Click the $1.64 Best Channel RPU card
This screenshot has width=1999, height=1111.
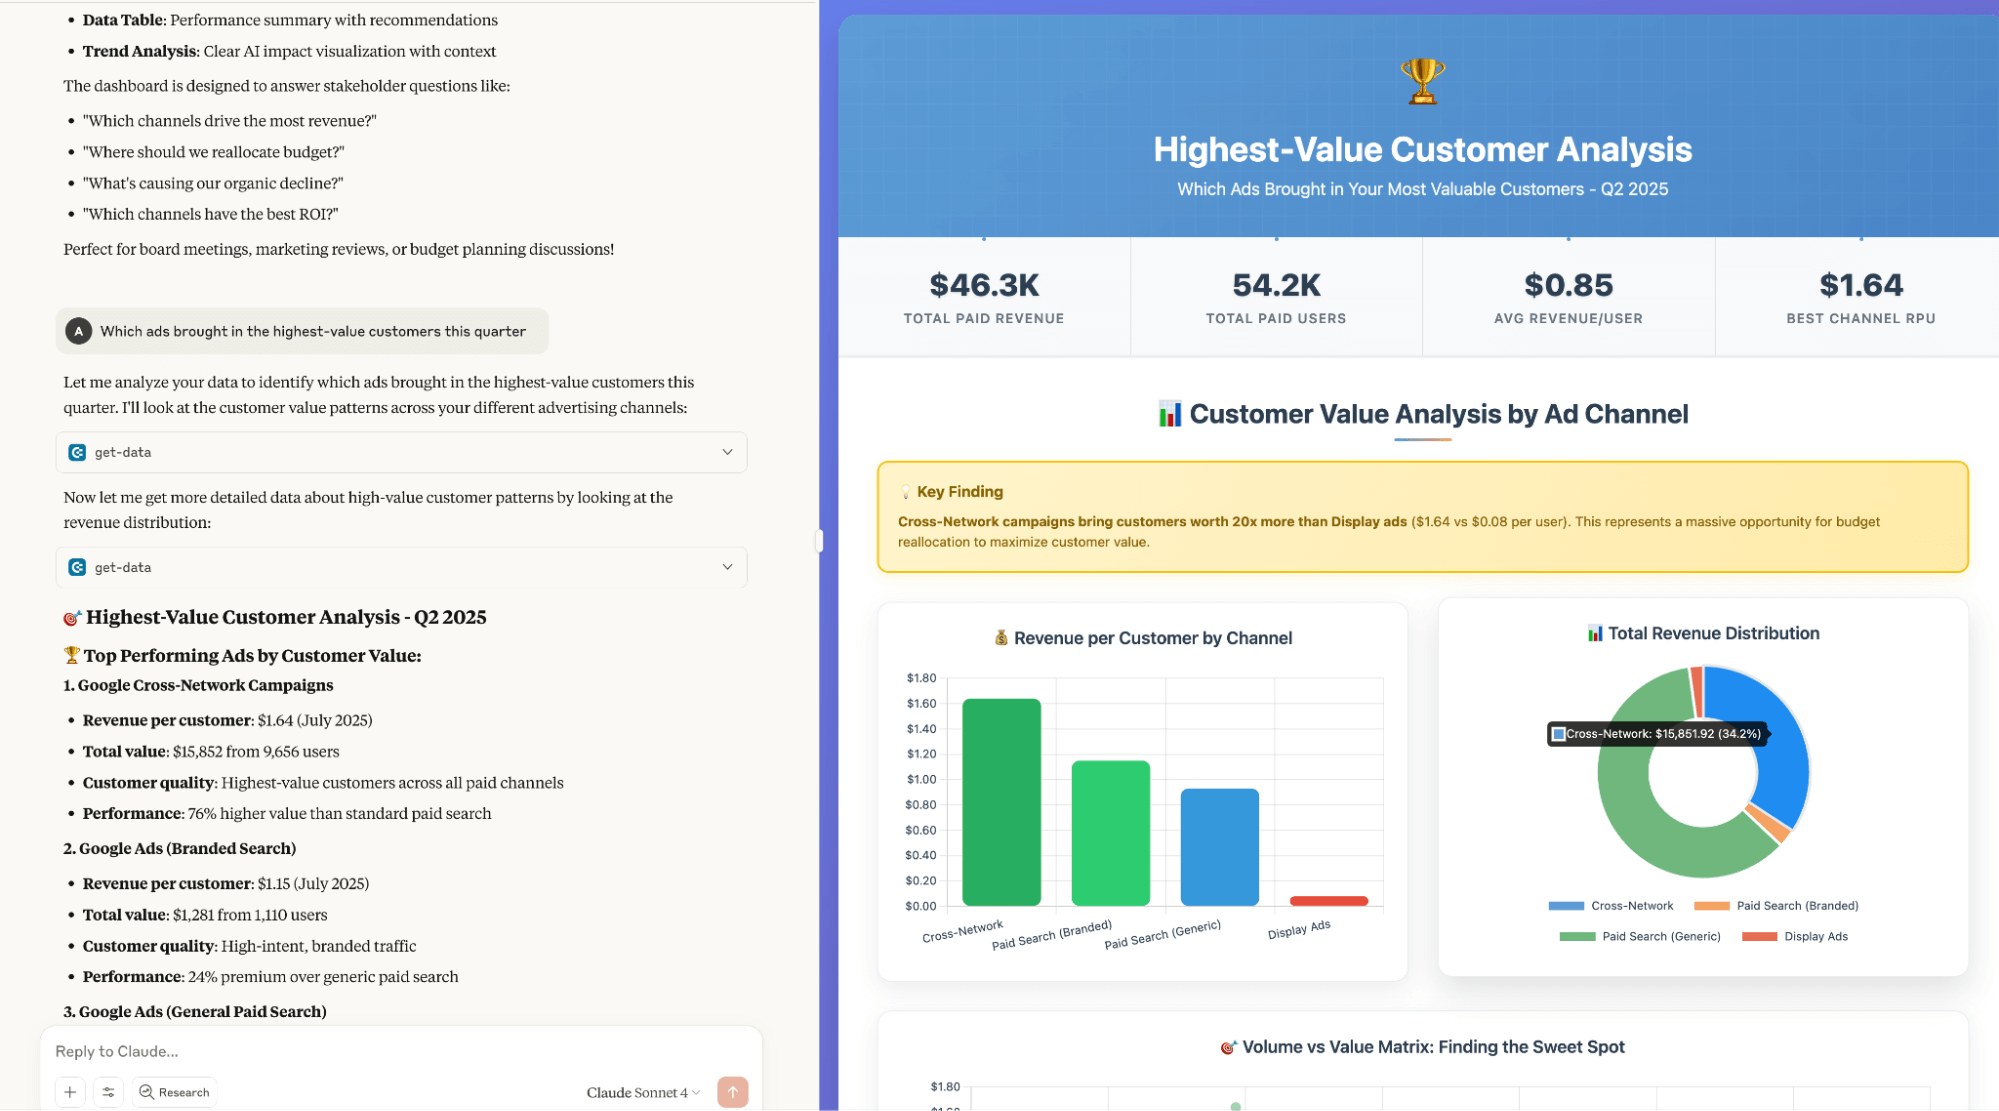[x=1860, y=297]
